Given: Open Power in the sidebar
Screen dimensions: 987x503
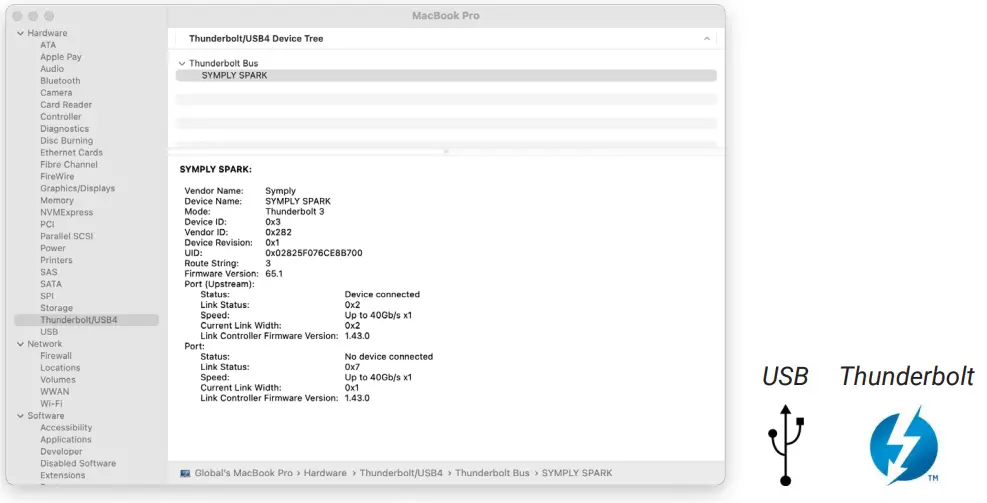Looking at the screenshot, I should coord(53,249).
